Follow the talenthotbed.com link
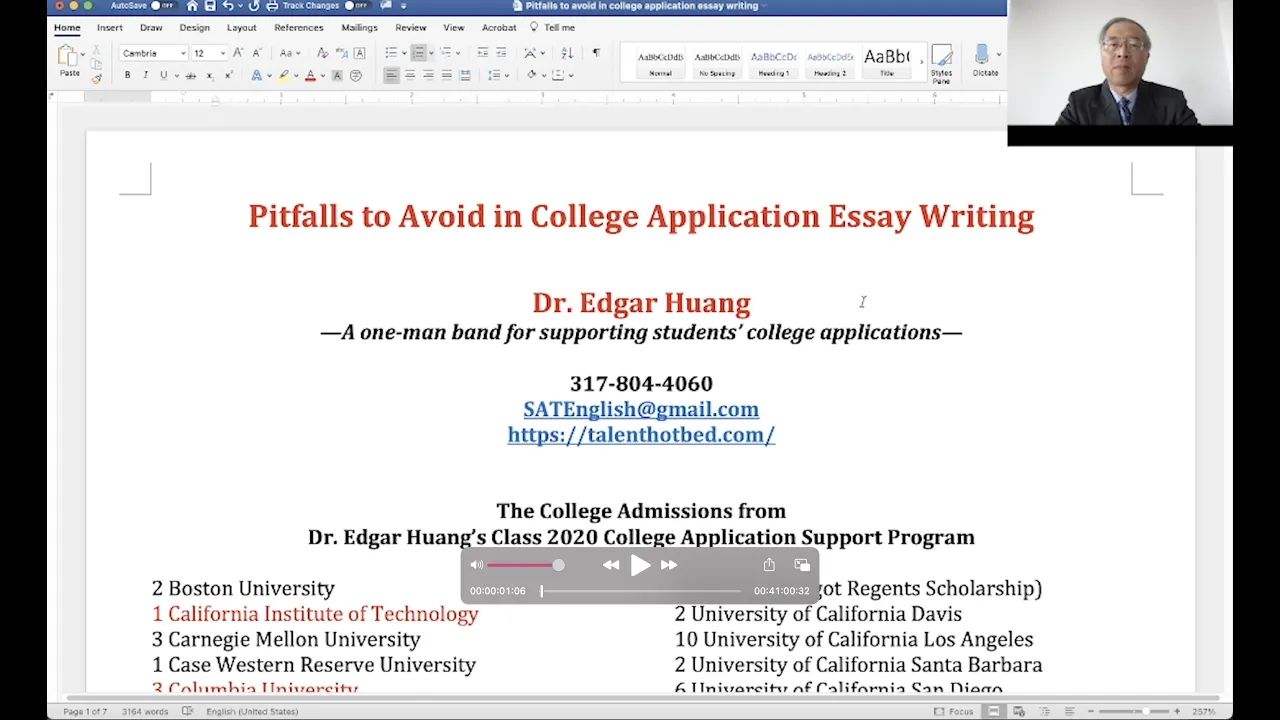Image resolution: width=1280 pixels, height=720 pixels. pos(641,434)
